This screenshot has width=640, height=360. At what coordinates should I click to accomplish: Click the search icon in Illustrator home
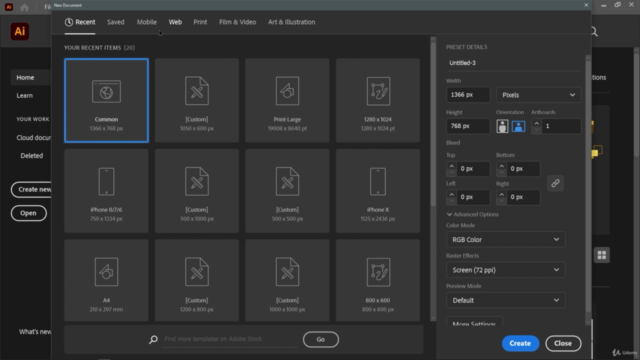click(594, 31)
